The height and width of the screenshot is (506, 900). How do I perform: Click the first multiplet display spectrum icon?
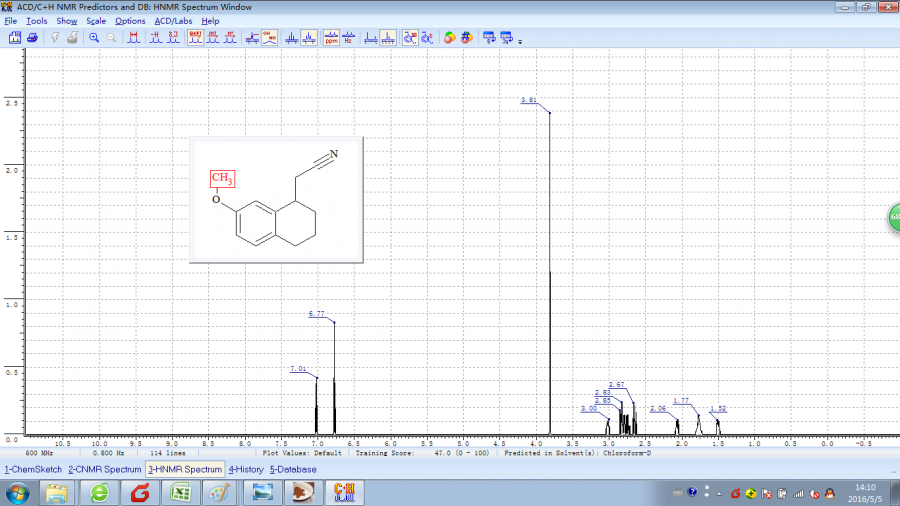point(292,38)
